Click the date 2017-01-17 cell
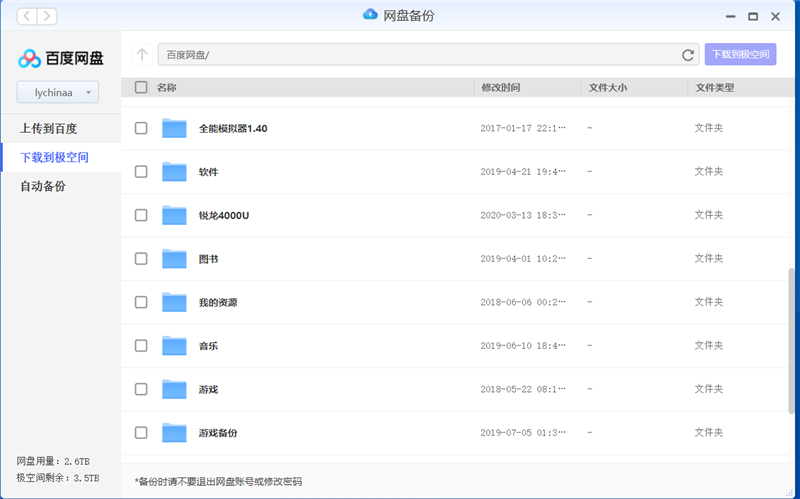 [x=523, y=128]
